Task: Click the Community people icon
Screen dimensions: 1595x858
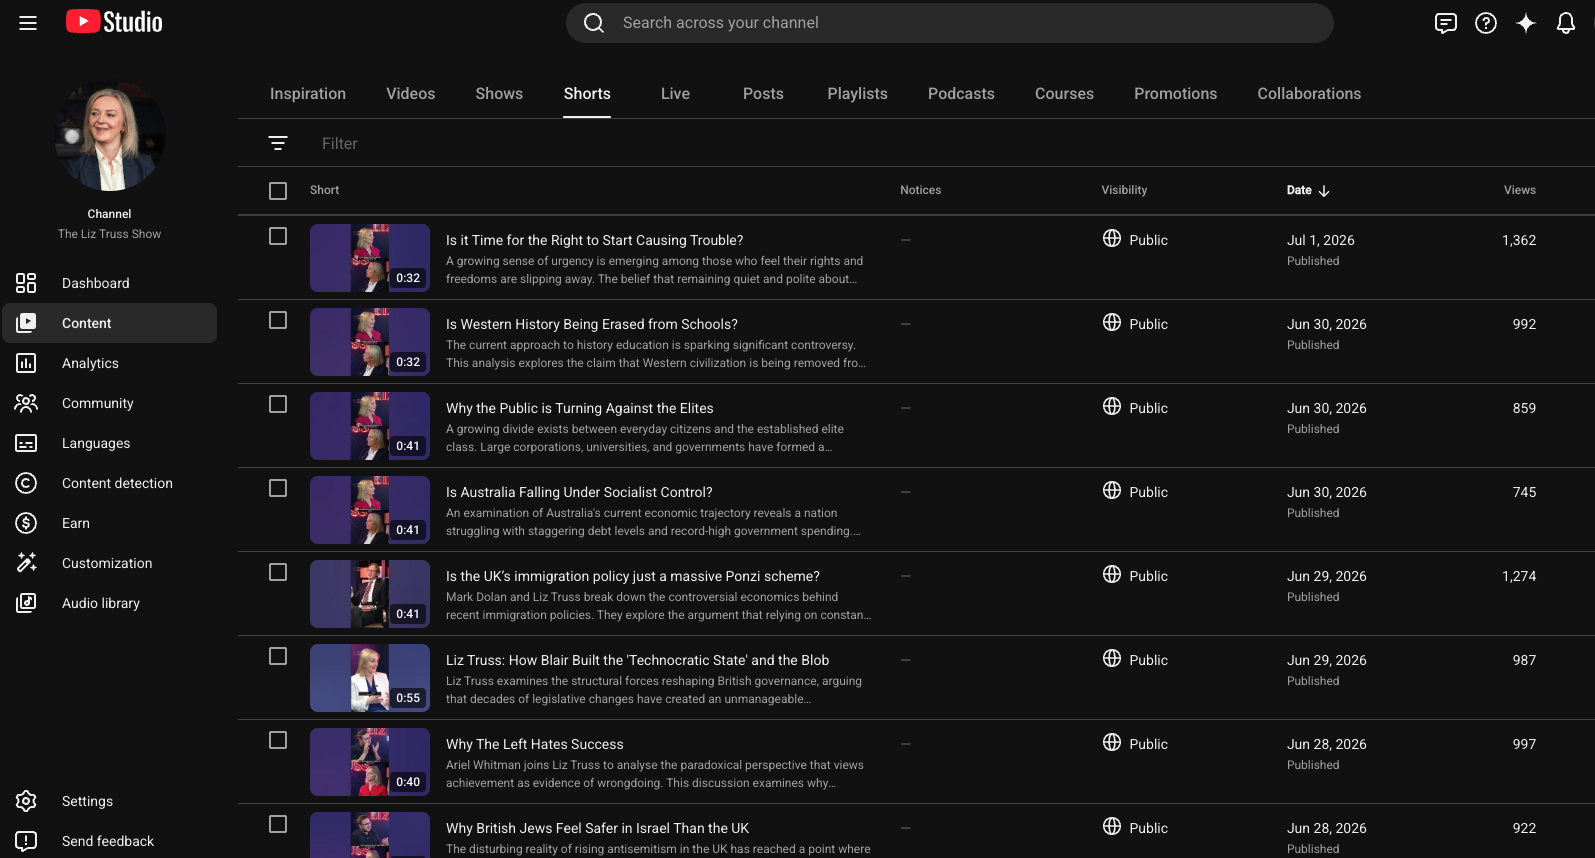Action: point(26,403)
